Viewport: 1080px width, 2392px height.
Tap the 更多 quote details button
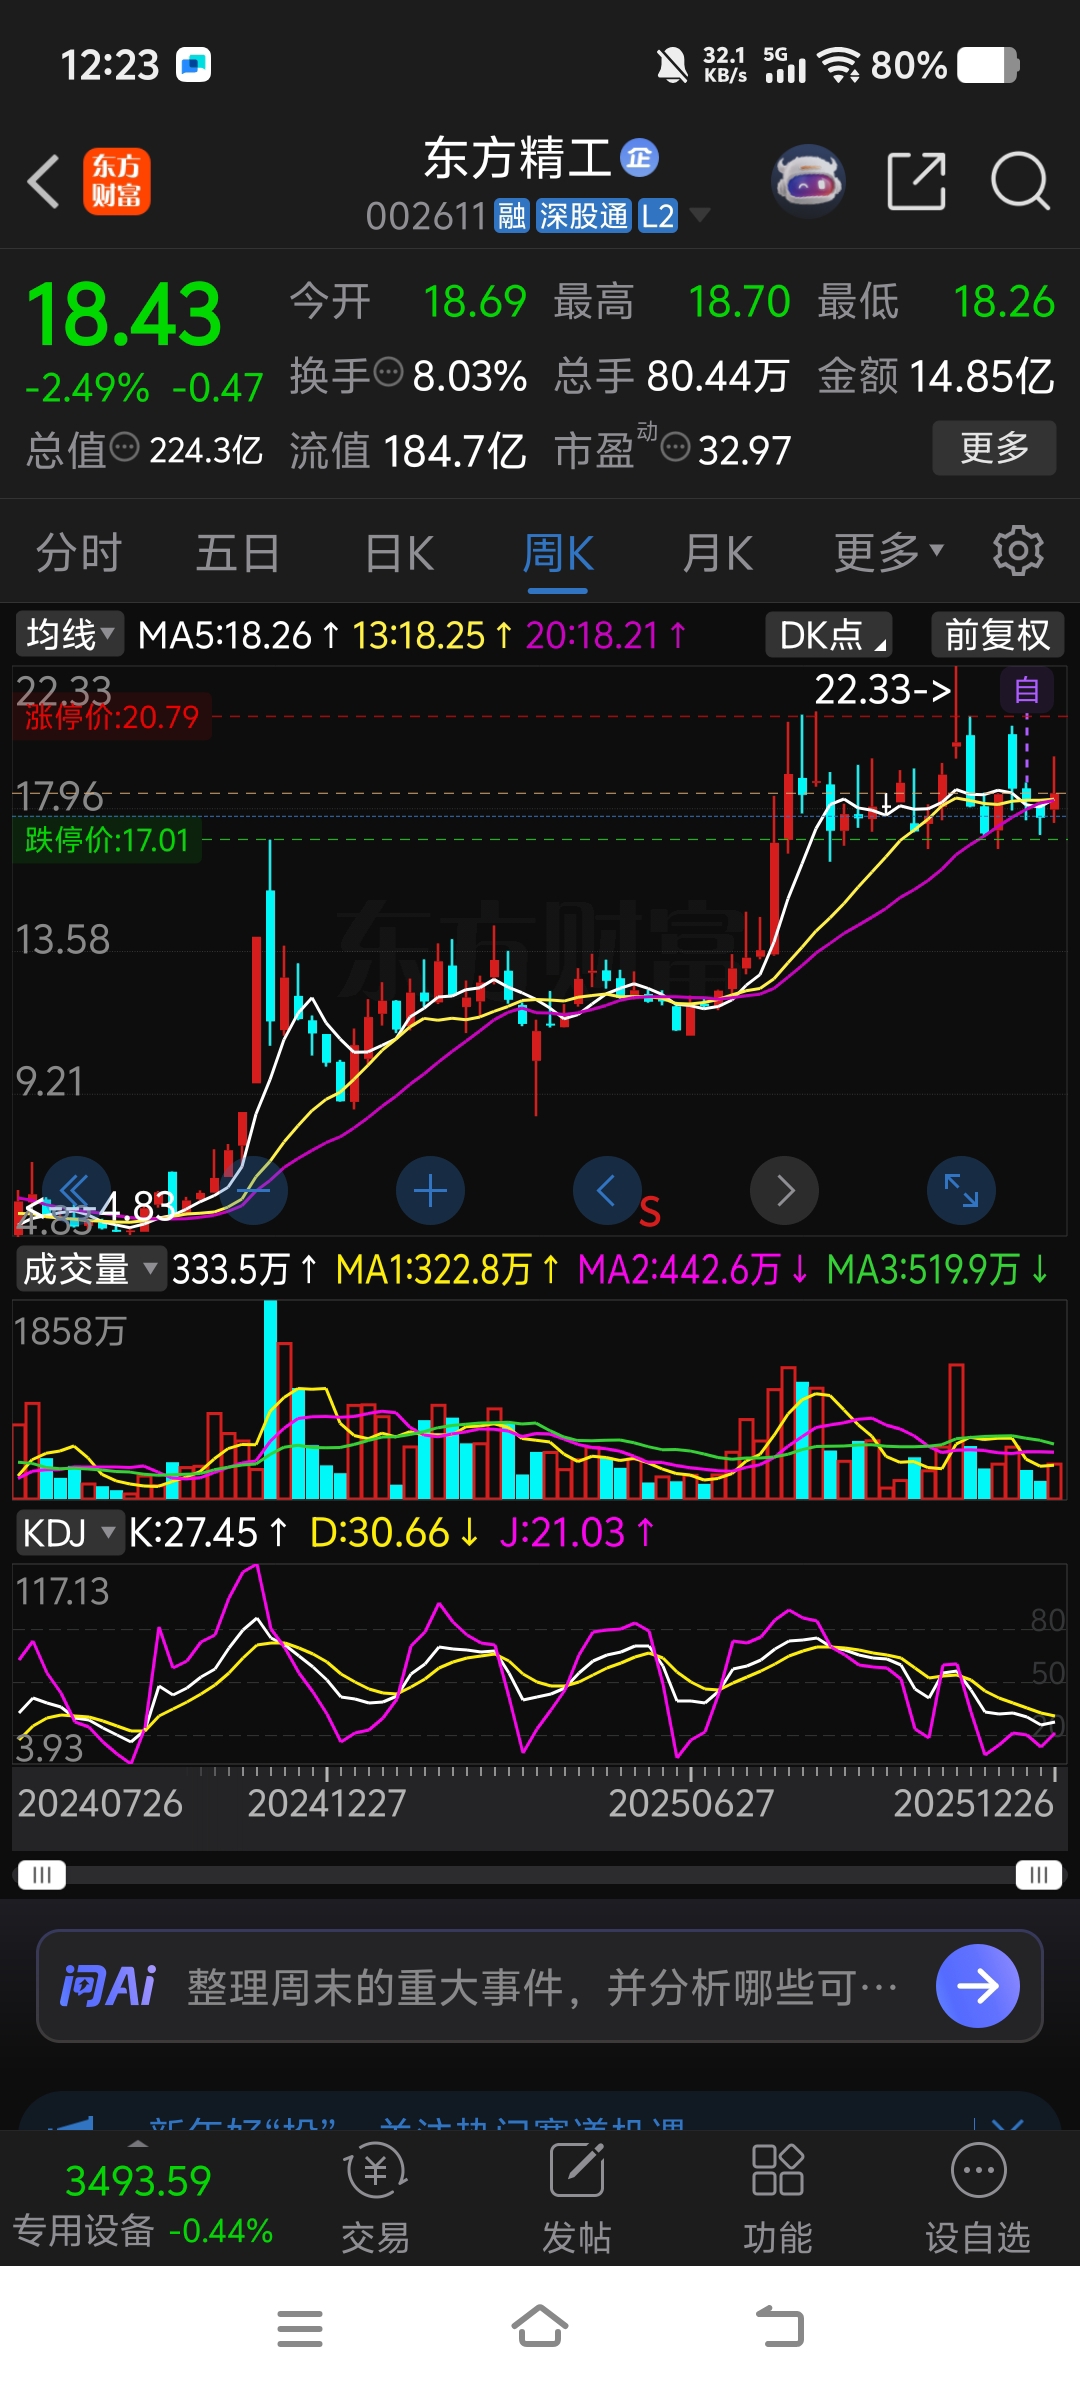[994, 447]
